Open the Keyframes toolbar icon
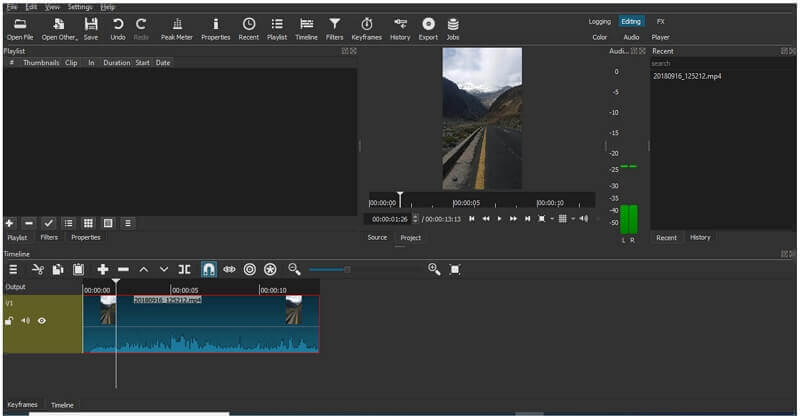Screen dimensions: 800x419 (x=366, y=29)
